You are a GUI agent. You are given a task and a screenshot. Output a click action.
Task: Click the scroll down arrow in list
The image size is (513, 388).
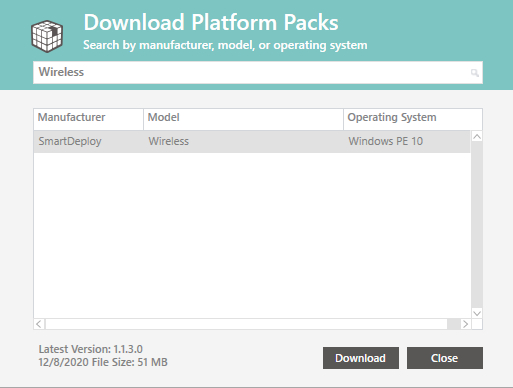click(x=477, y=313)
